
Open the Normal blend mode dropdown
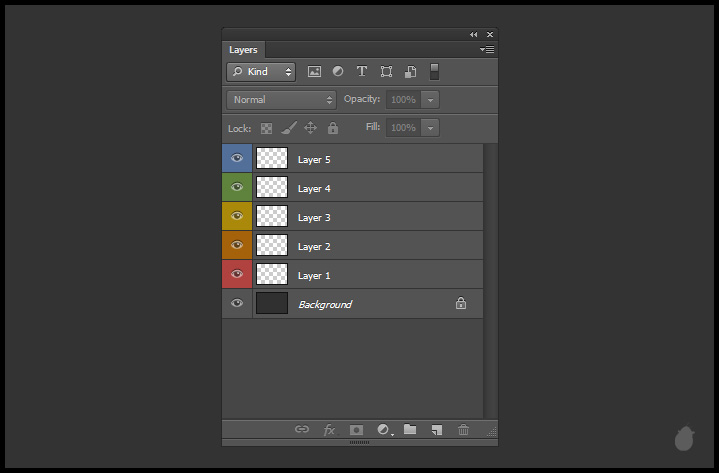[283, 100]
